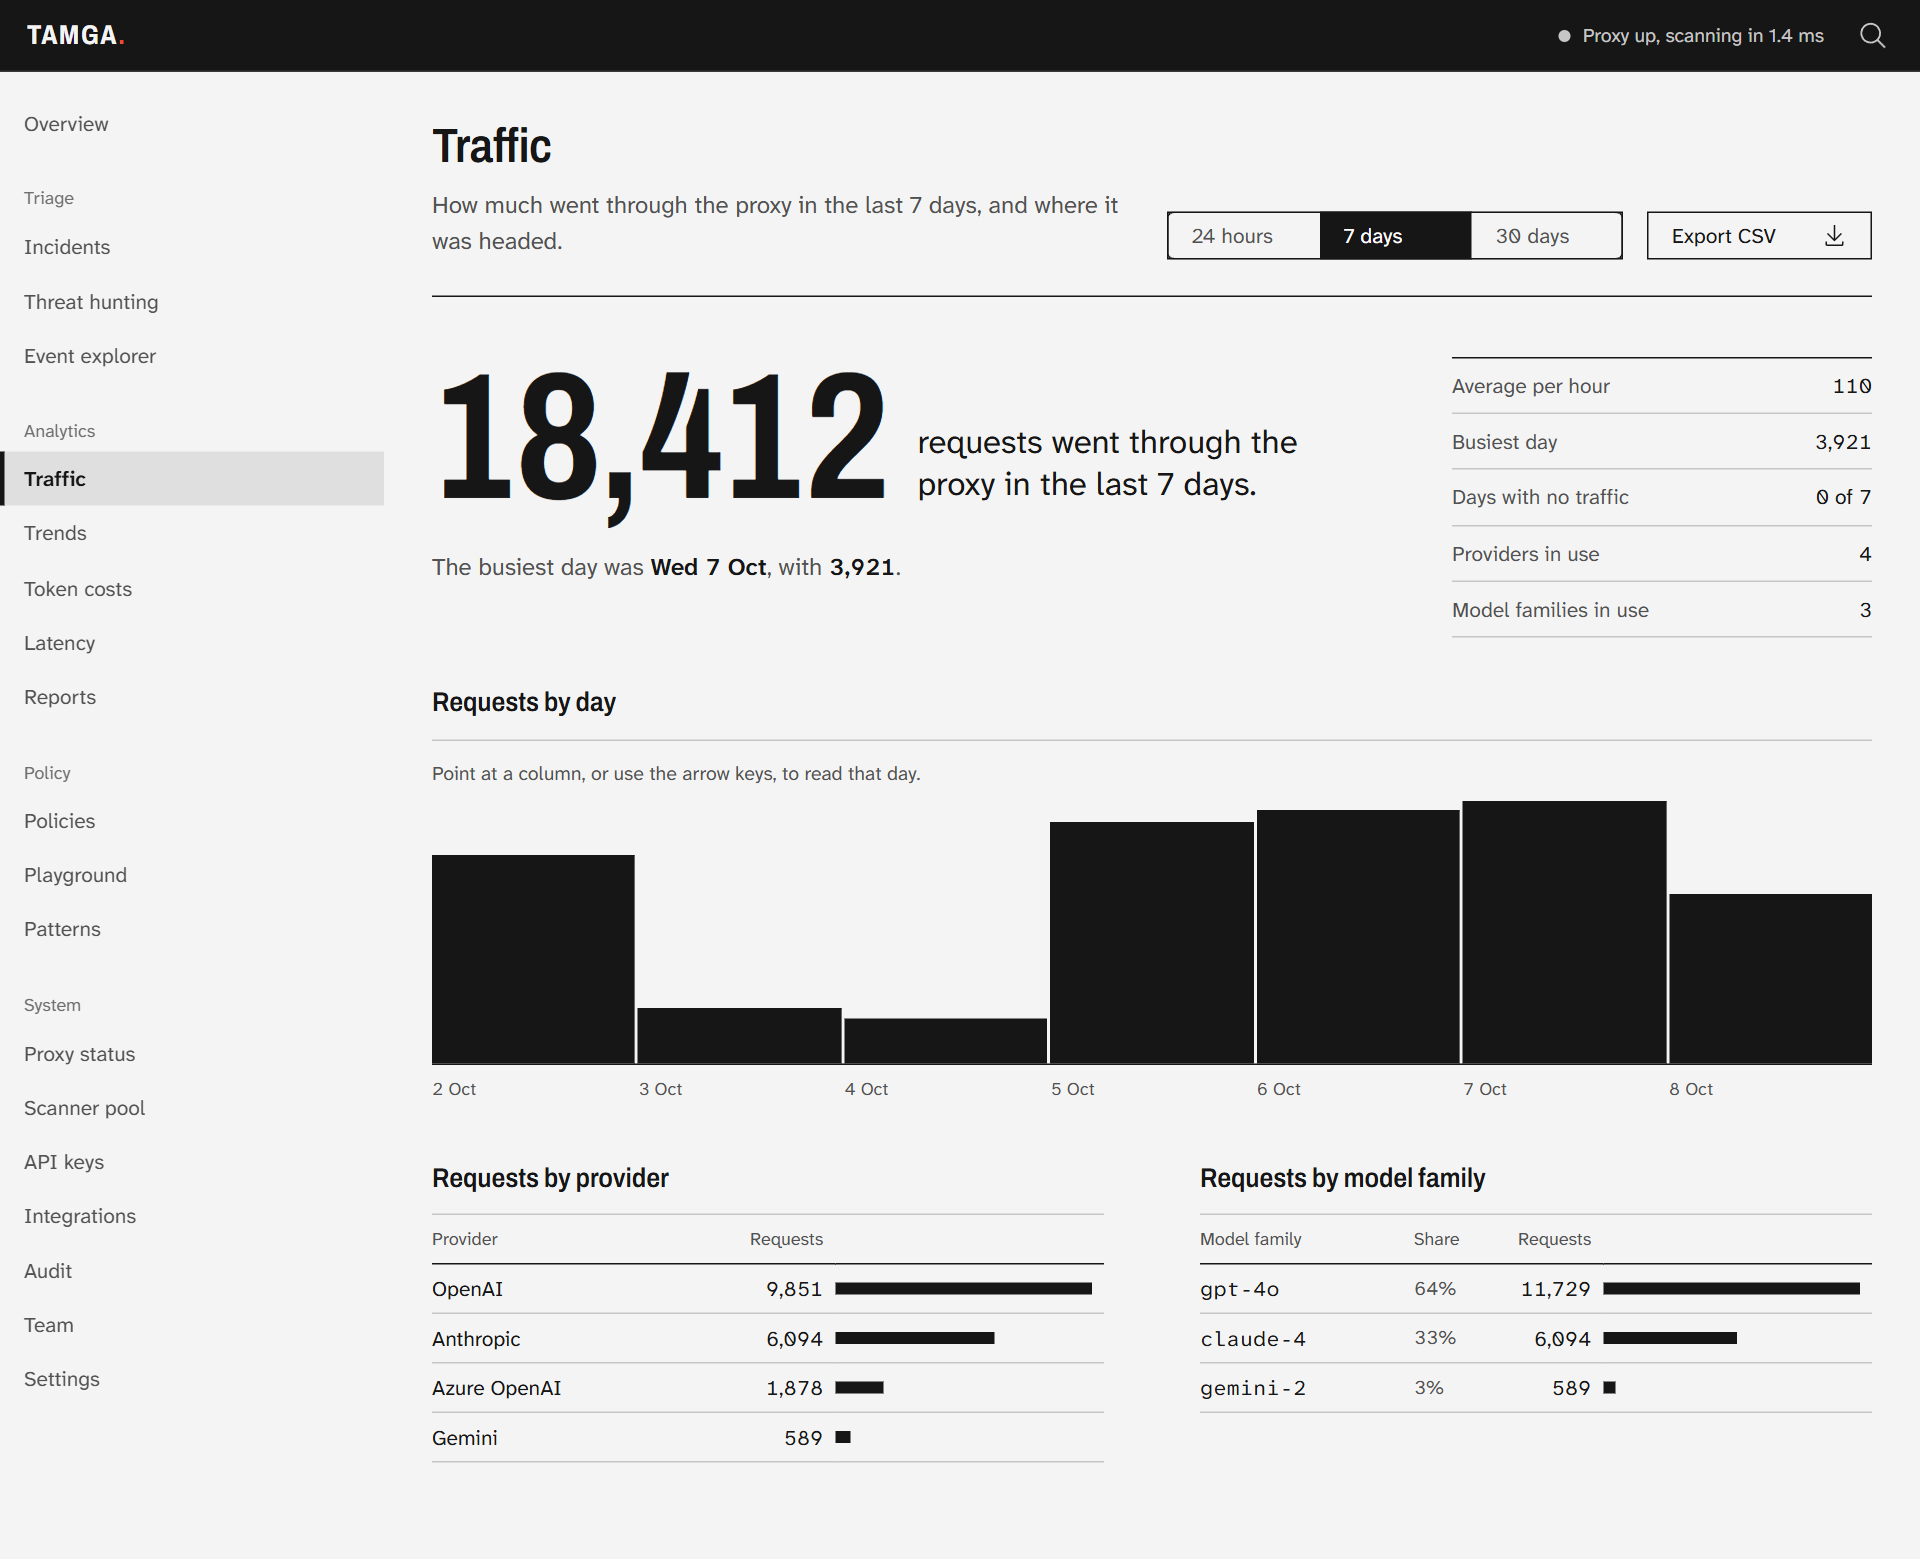Screen dimensions: 1920x1559
Task: Switch range to 30 days
Action: 1546,236
